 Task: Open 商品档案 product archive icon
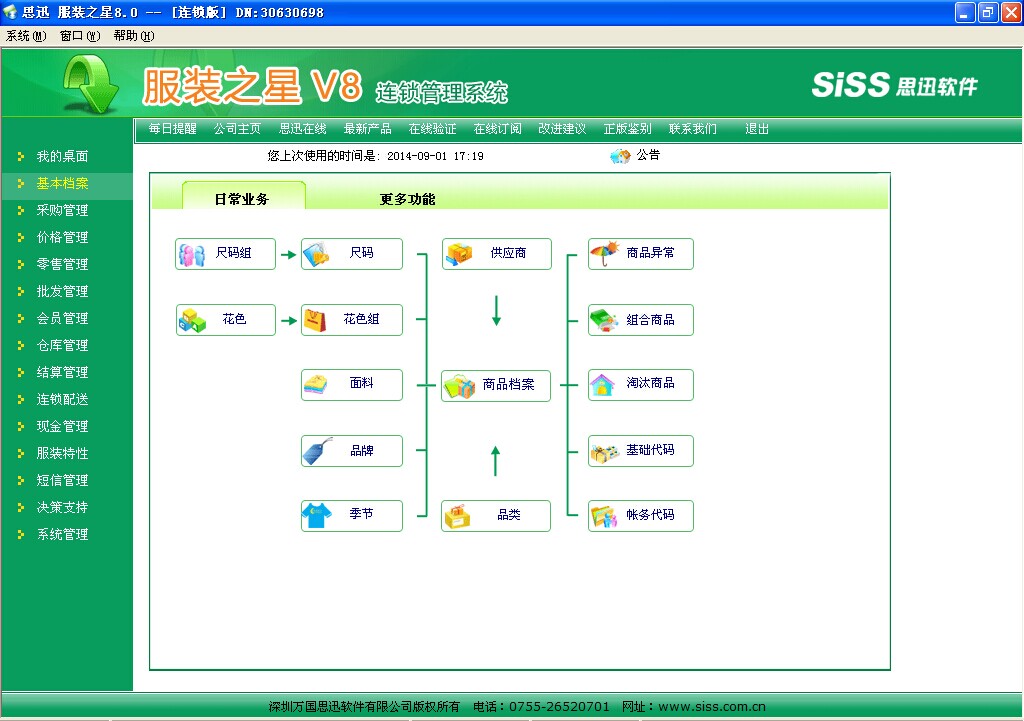point(459,385)
